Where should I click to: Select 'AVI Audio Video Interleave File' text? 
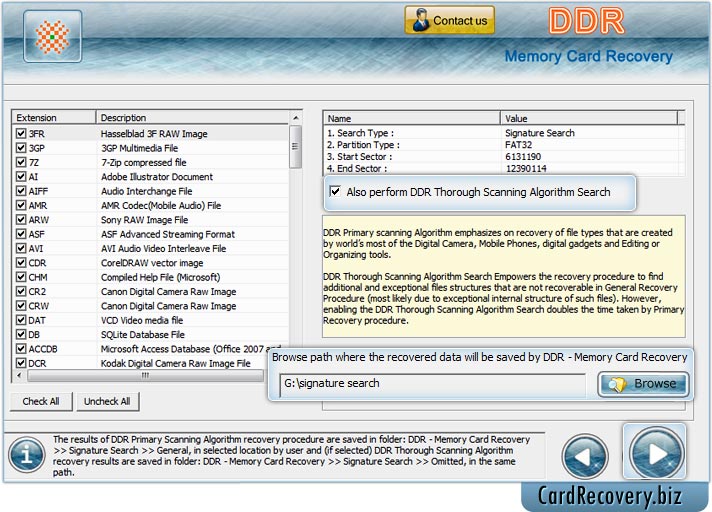163,249
